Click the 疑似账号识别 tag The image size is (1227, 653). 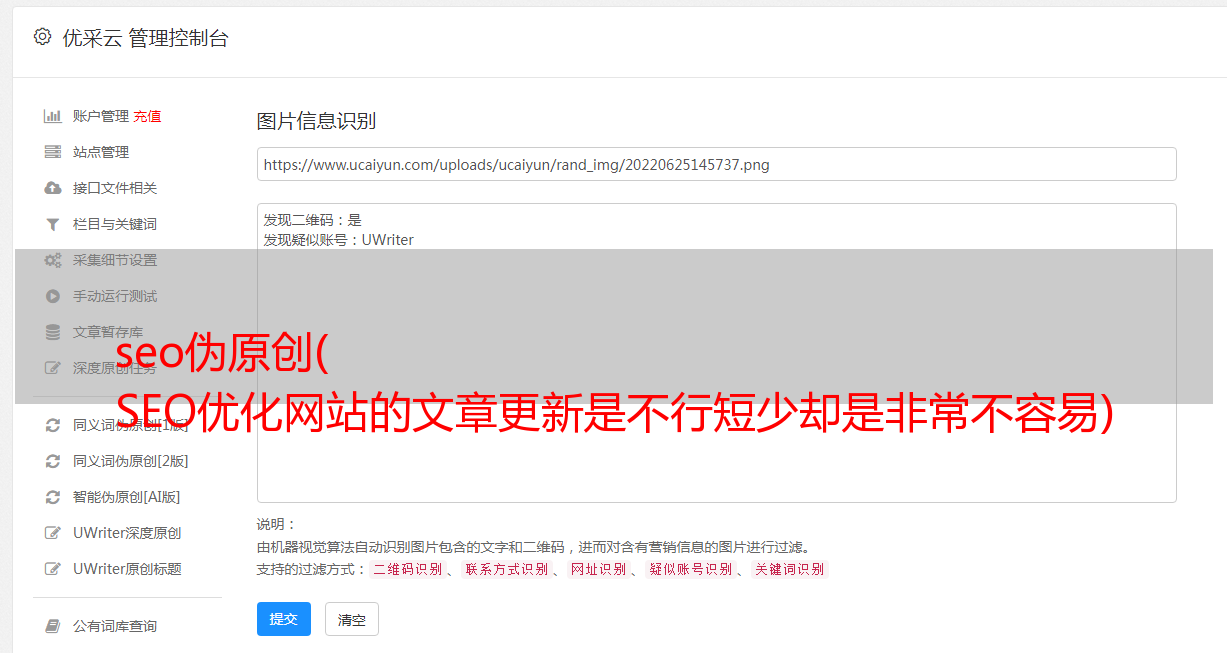click(691, 569)
